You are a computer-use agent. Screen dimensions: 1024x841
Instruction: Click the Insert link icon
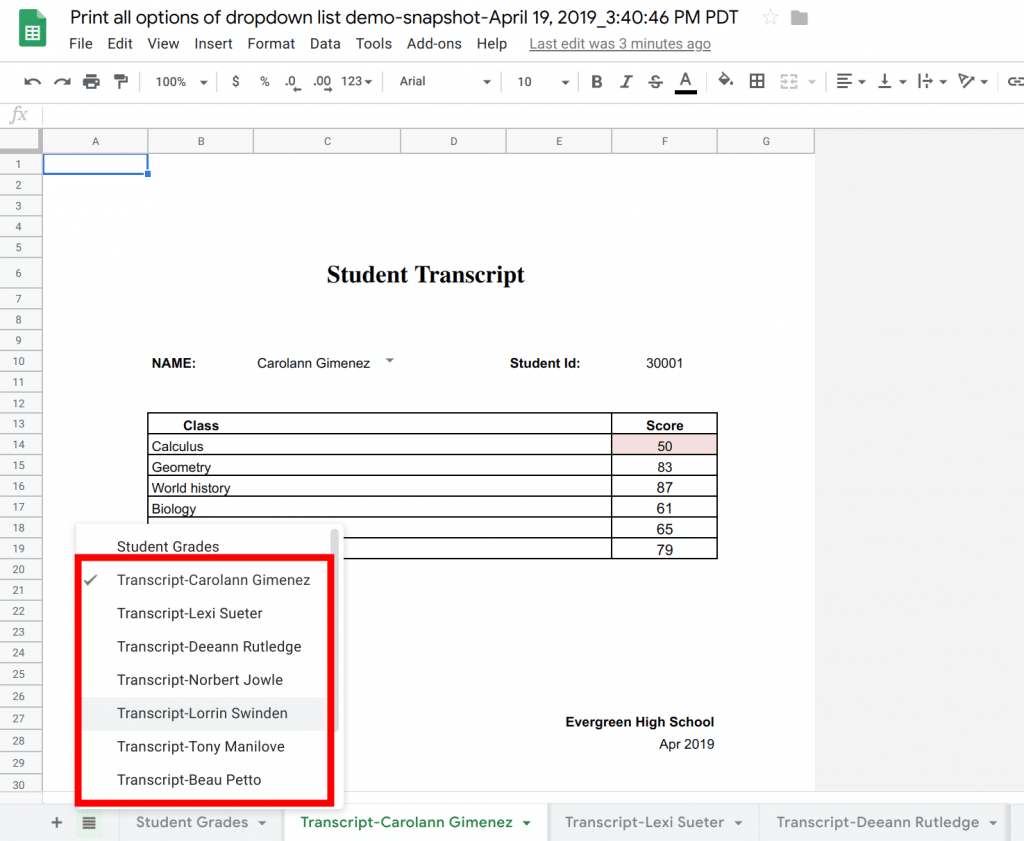point(1017,81)
